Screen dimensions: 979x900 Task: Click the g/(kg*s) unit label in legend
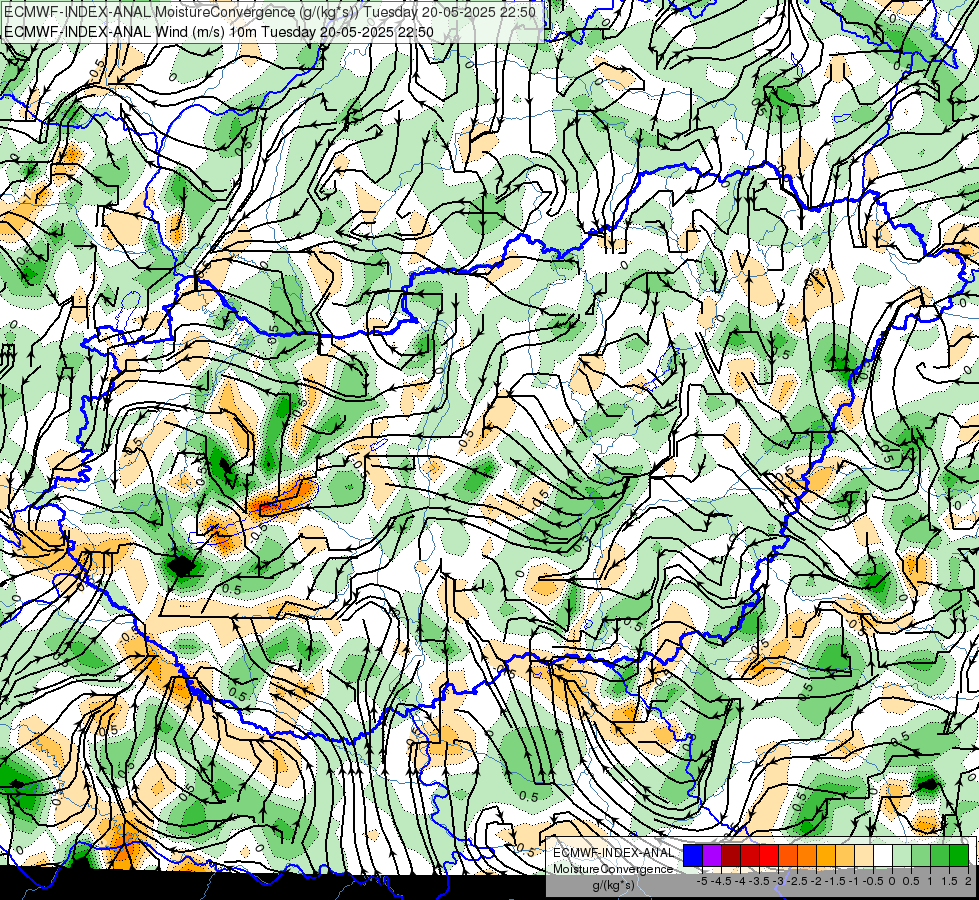[613, 885]
